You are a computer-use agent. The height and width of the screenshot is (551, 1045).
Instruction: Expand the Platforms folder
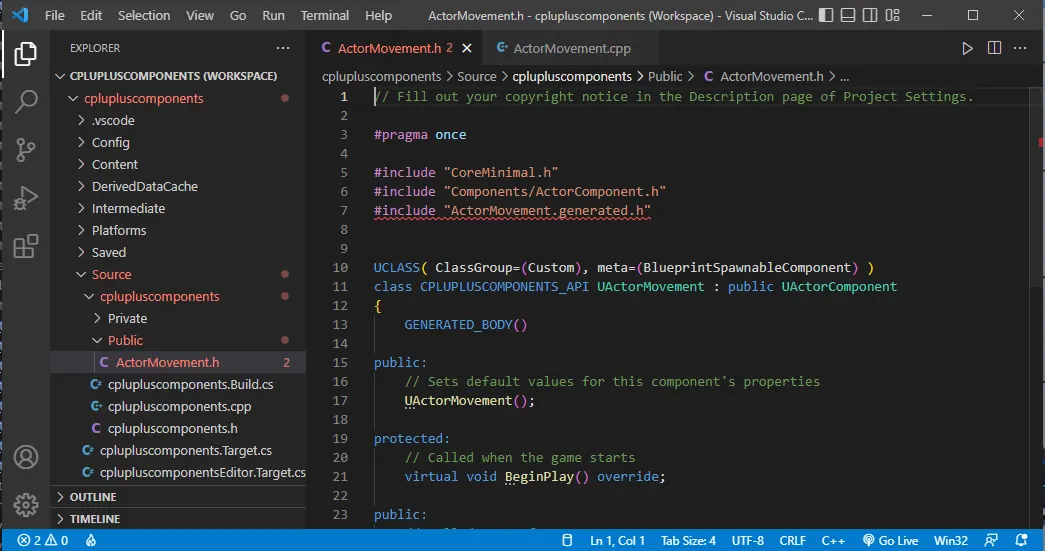[179, 230]
